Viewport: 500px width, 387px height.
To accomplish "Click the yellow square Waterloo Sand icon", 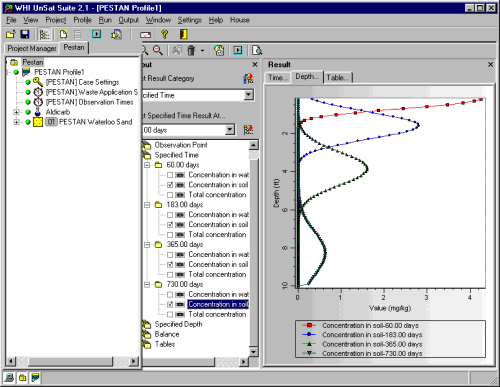I will (x=38, y=122).
